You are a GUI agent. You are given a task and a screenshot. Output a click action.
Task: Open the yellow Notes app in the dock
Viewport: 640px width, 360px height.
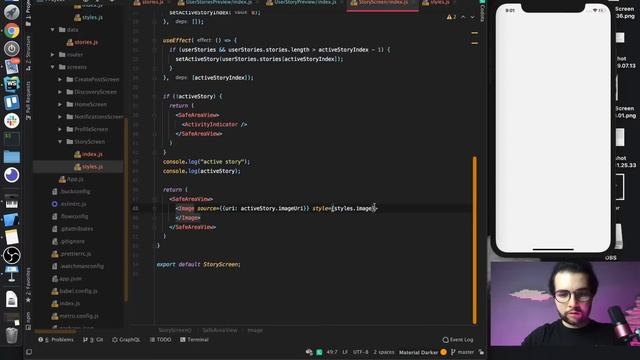click(11, 237)
